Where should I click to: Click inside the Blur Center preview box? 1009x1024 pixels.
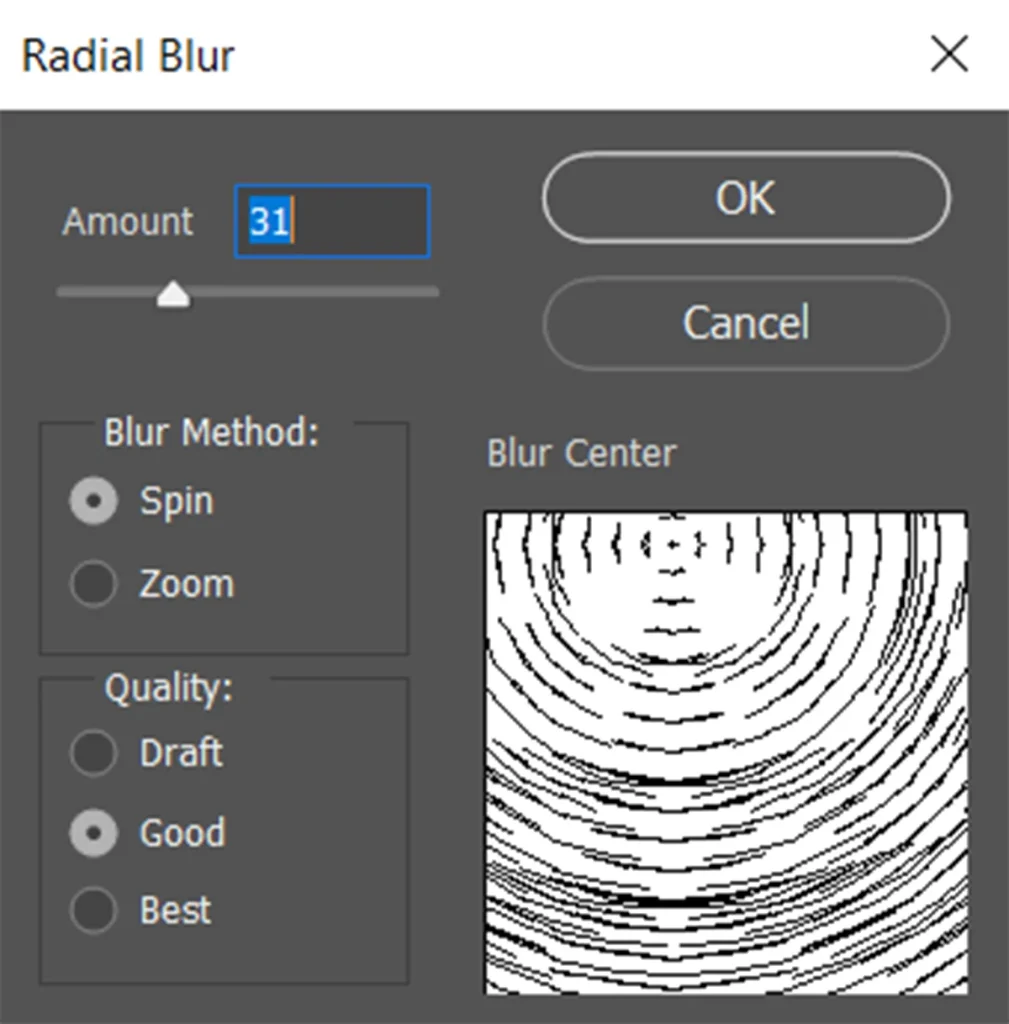(726, 780)
